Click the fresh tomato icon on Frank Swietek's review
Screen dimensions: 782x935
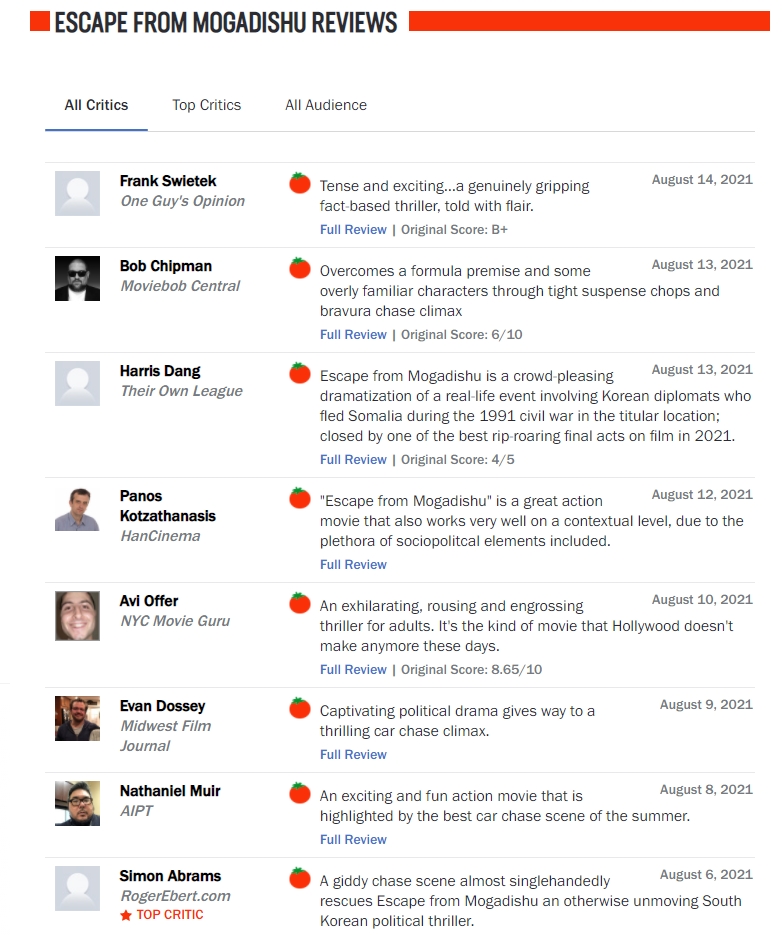299,183
